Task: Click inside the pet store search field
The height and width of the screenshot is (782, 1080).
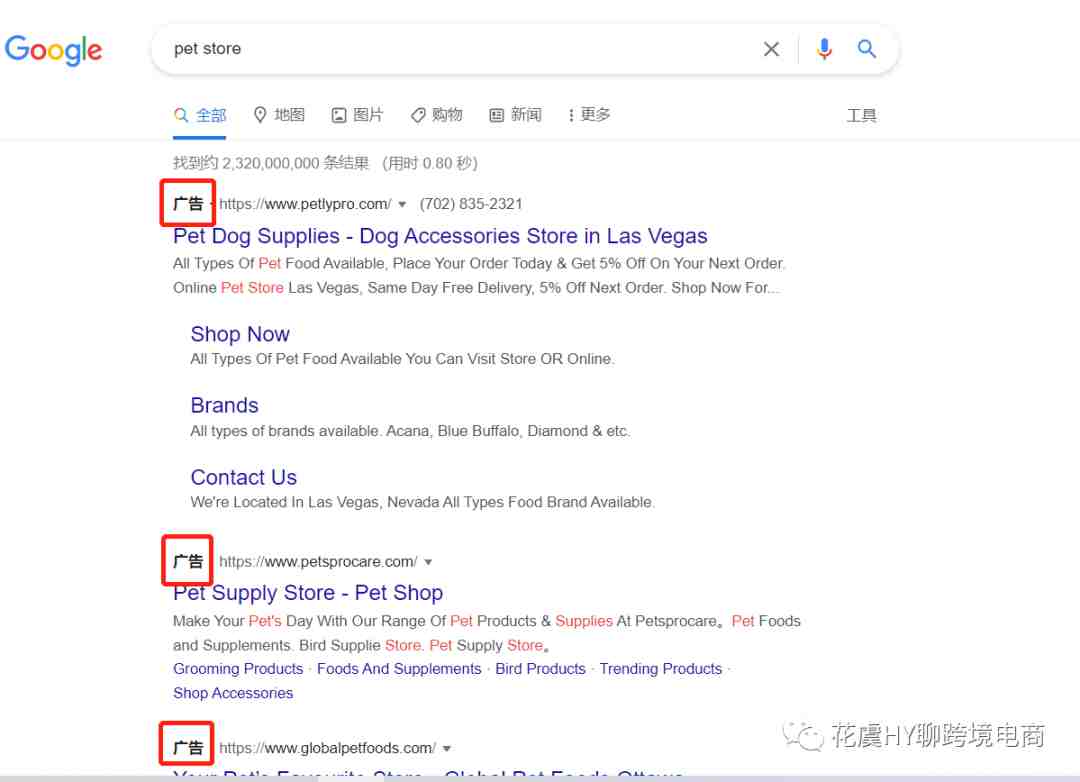Action: coord(455,49)
